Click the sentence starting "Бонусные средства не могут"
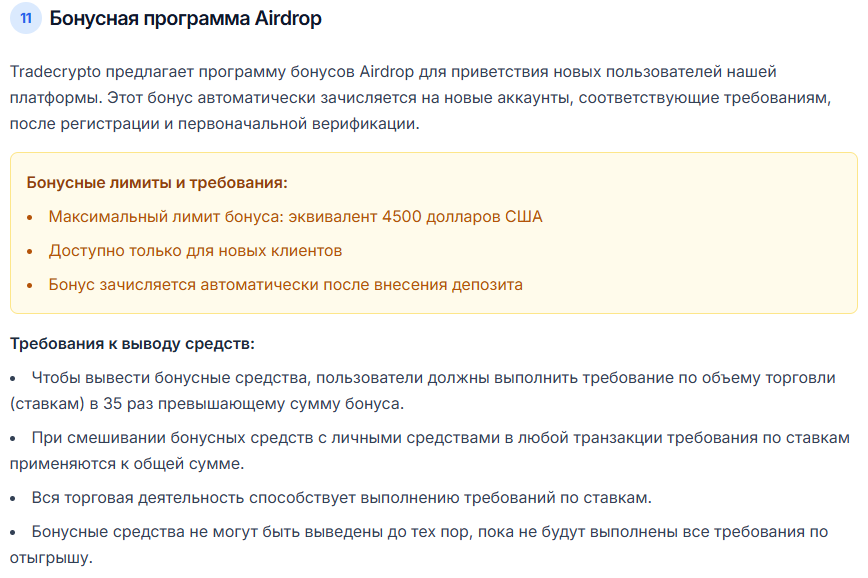 click(430, 532)
